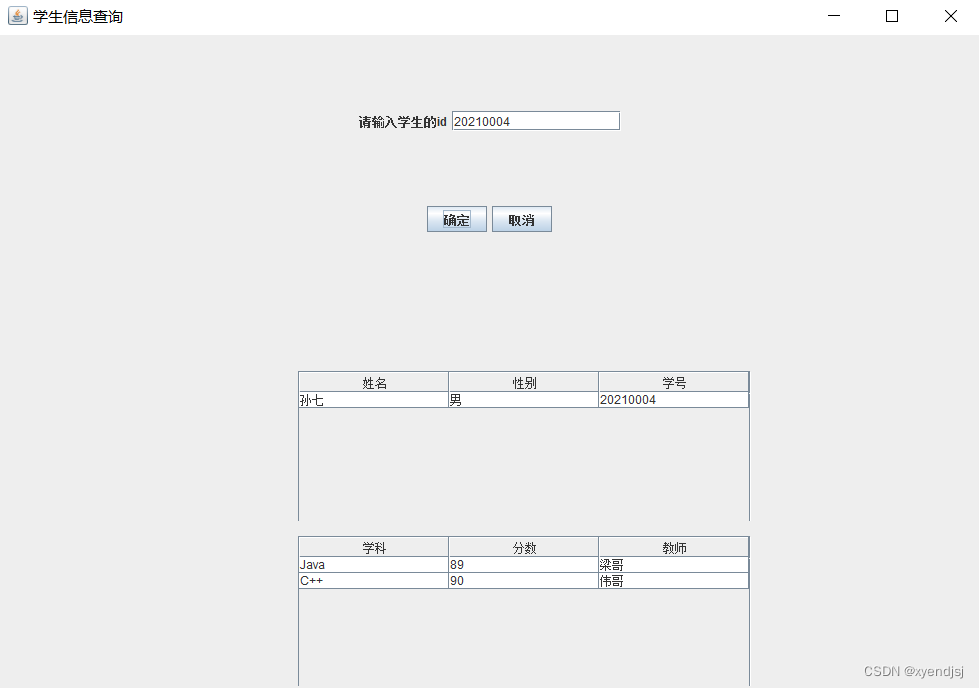Select the score cell 90
The width and height of the screenshot is (979, 688).
(x=523, y=581)
